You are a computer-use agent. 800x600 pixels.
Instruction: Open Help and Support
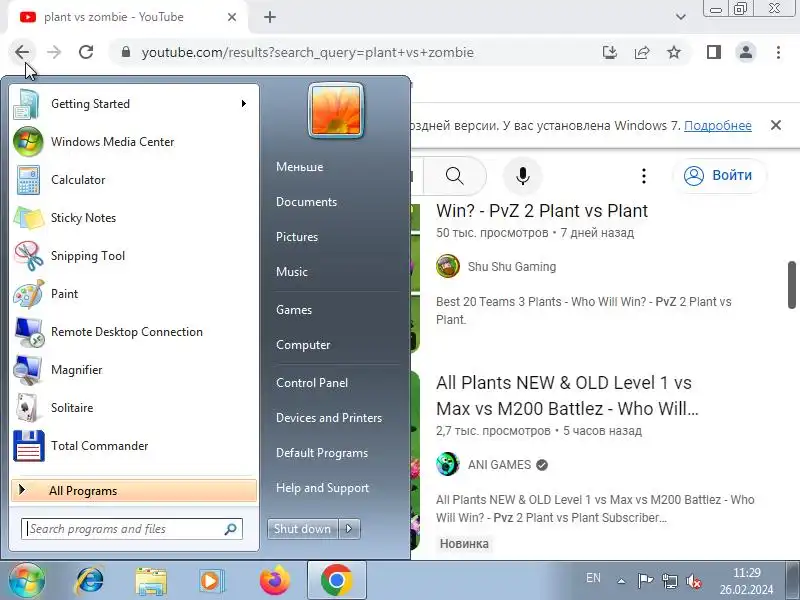click(322, 488)
